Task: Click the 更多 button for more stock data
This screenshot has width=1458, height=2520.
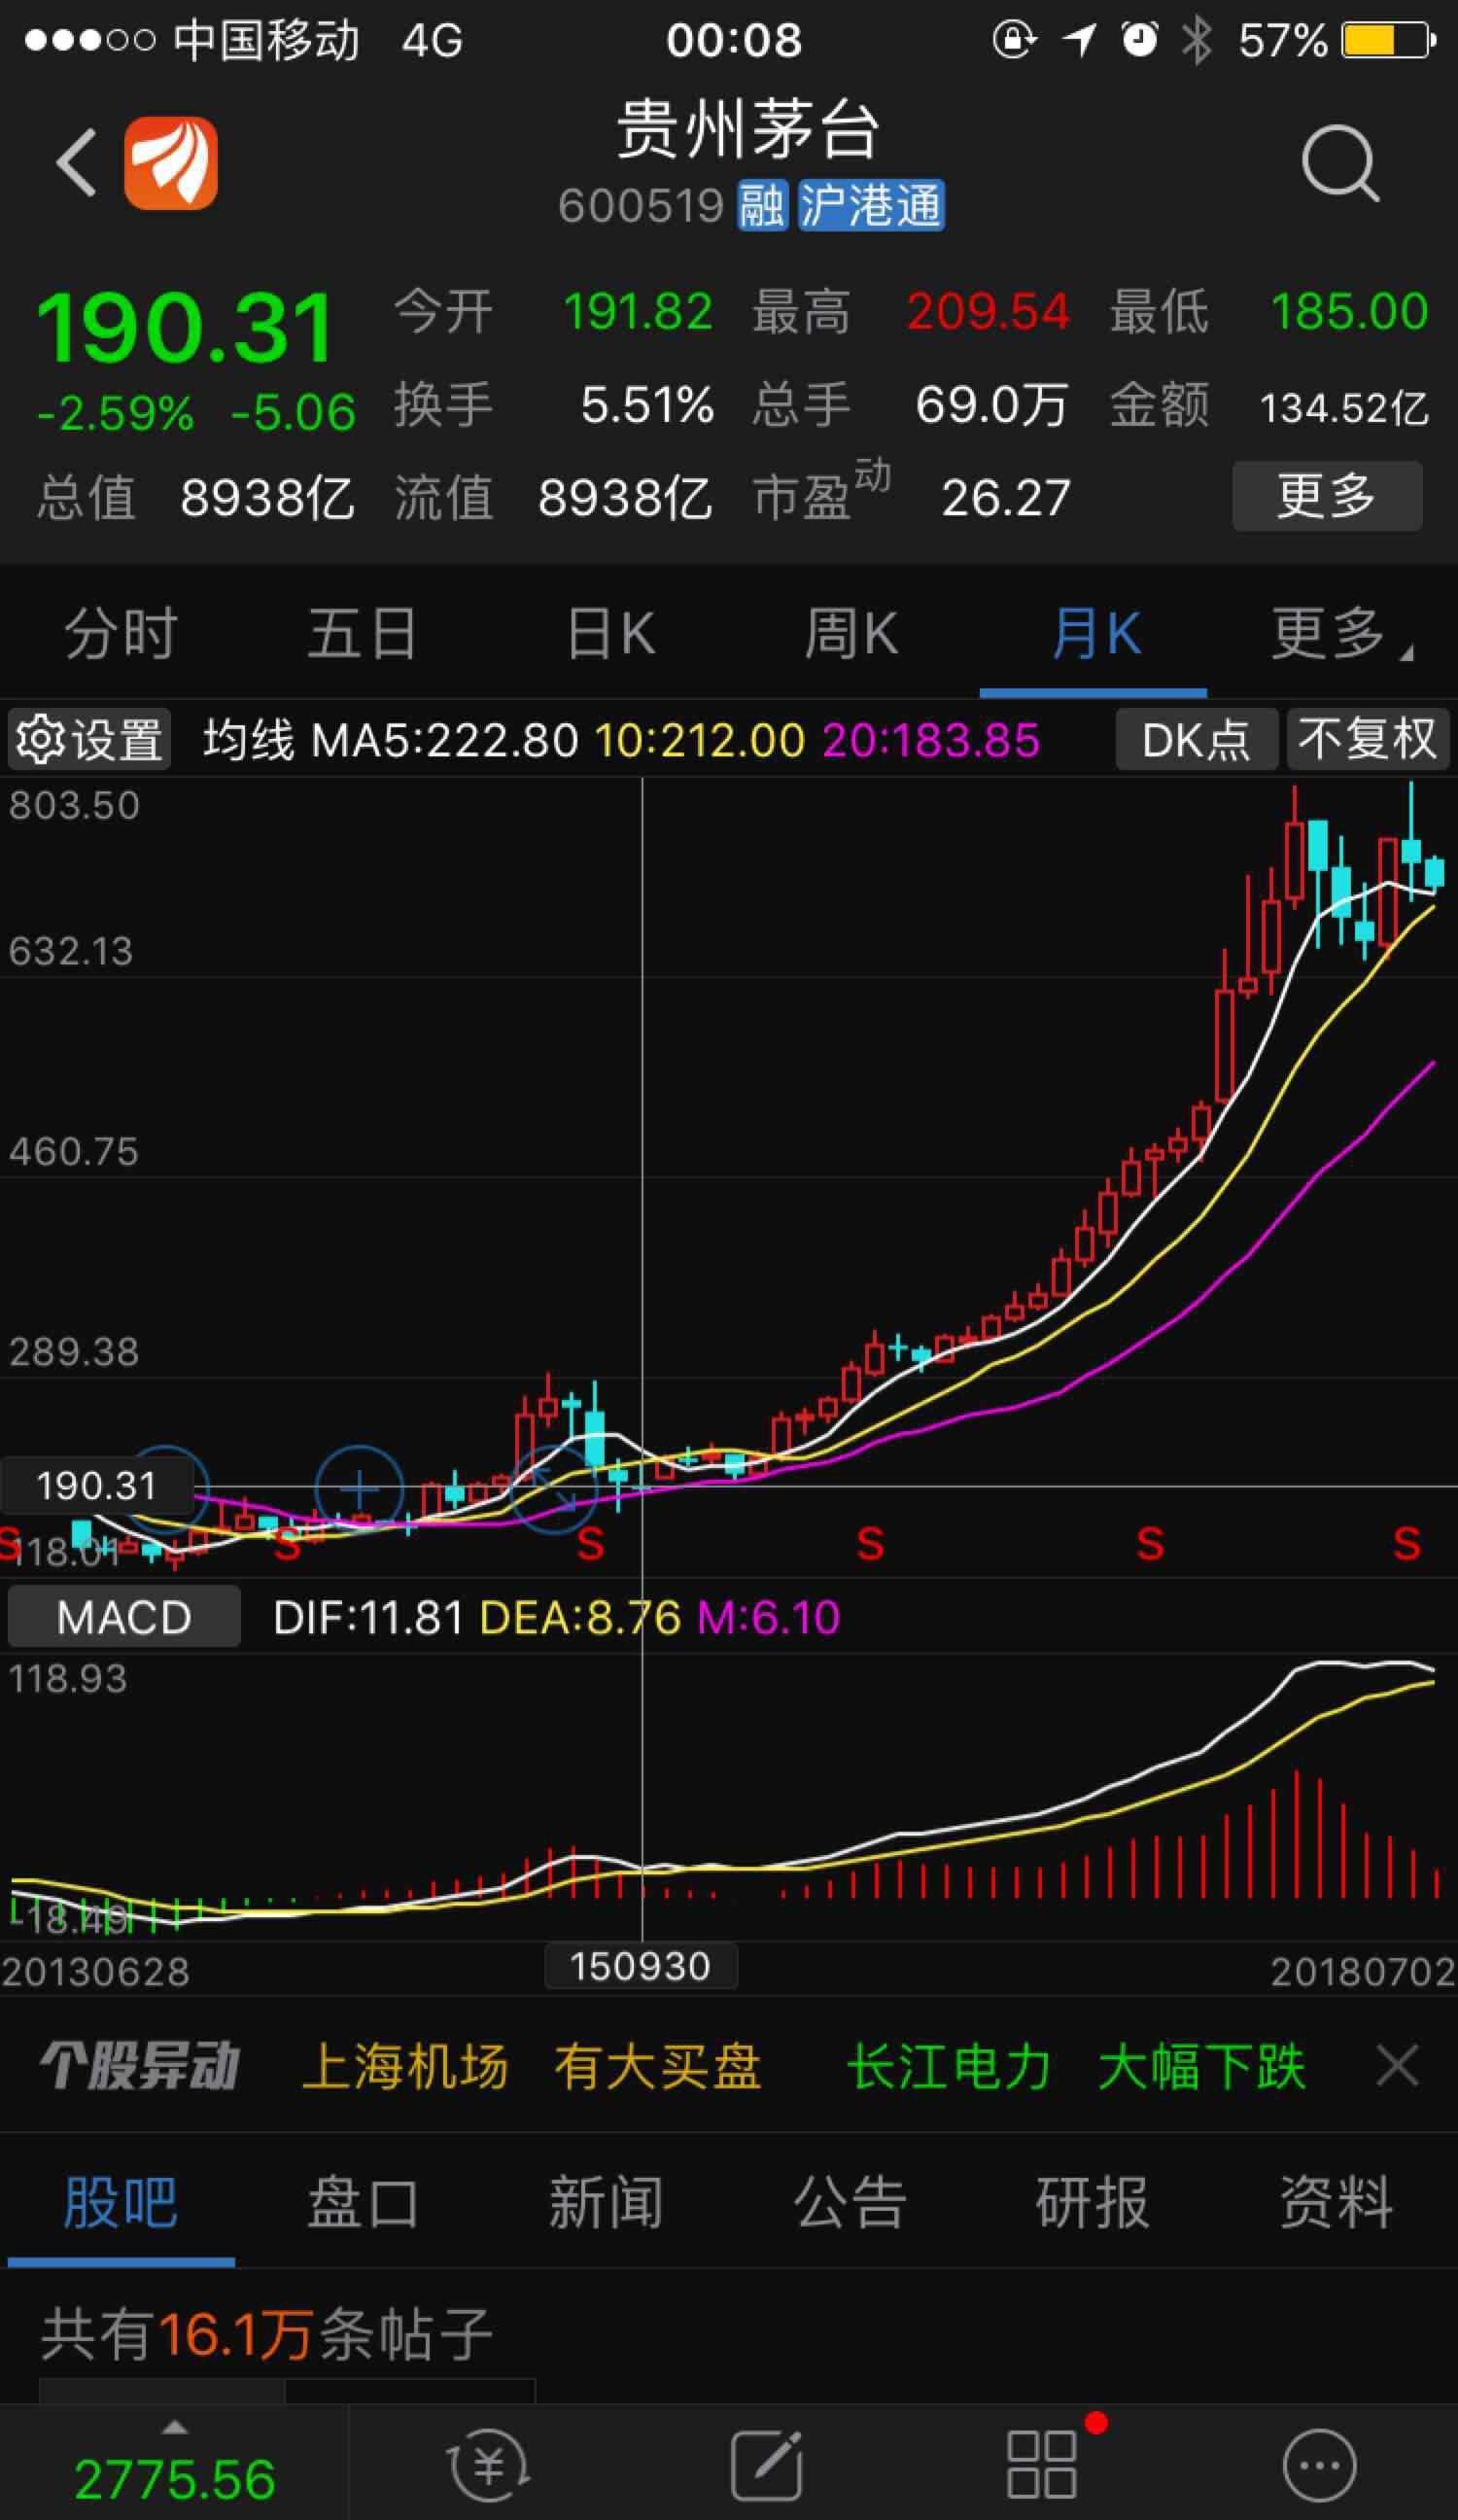Action: click(1327, 496)
